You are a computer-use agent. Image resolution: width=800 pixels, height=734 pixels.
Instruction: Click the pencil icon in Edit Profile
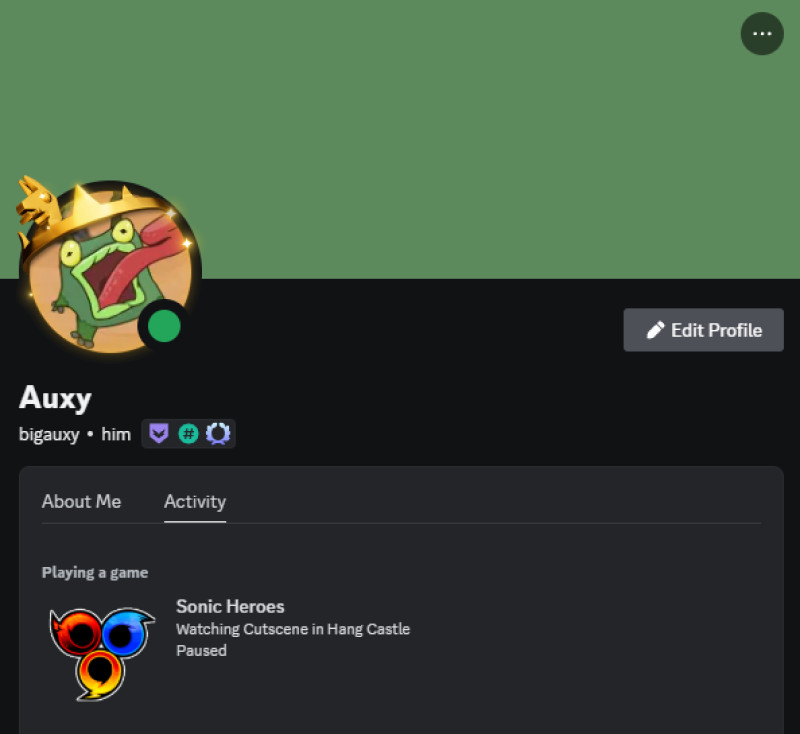click(655, 330)
